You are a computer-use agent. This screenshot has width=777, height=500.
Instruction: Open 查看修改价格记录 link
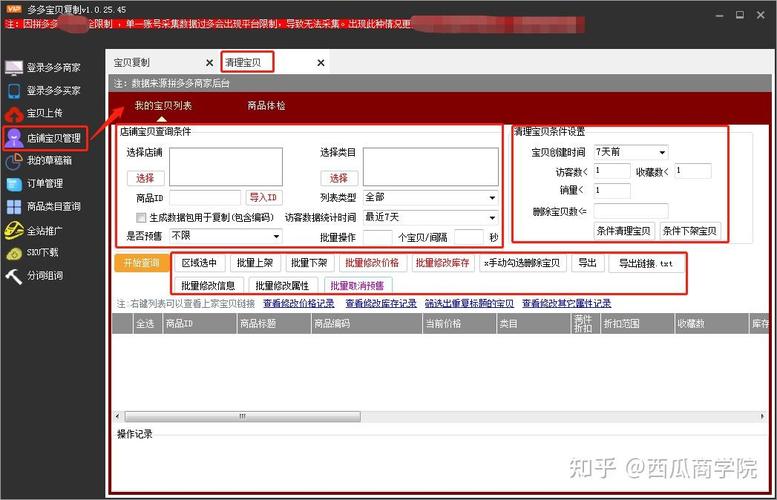coord(299,303)
